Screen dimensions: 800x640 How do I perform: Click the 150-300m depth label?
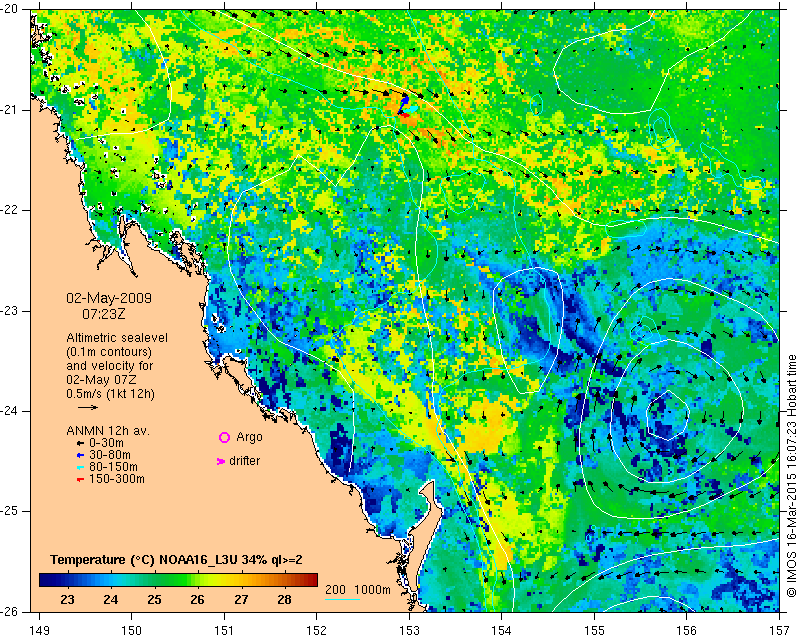pyautogui.click(x=117, y=479)
